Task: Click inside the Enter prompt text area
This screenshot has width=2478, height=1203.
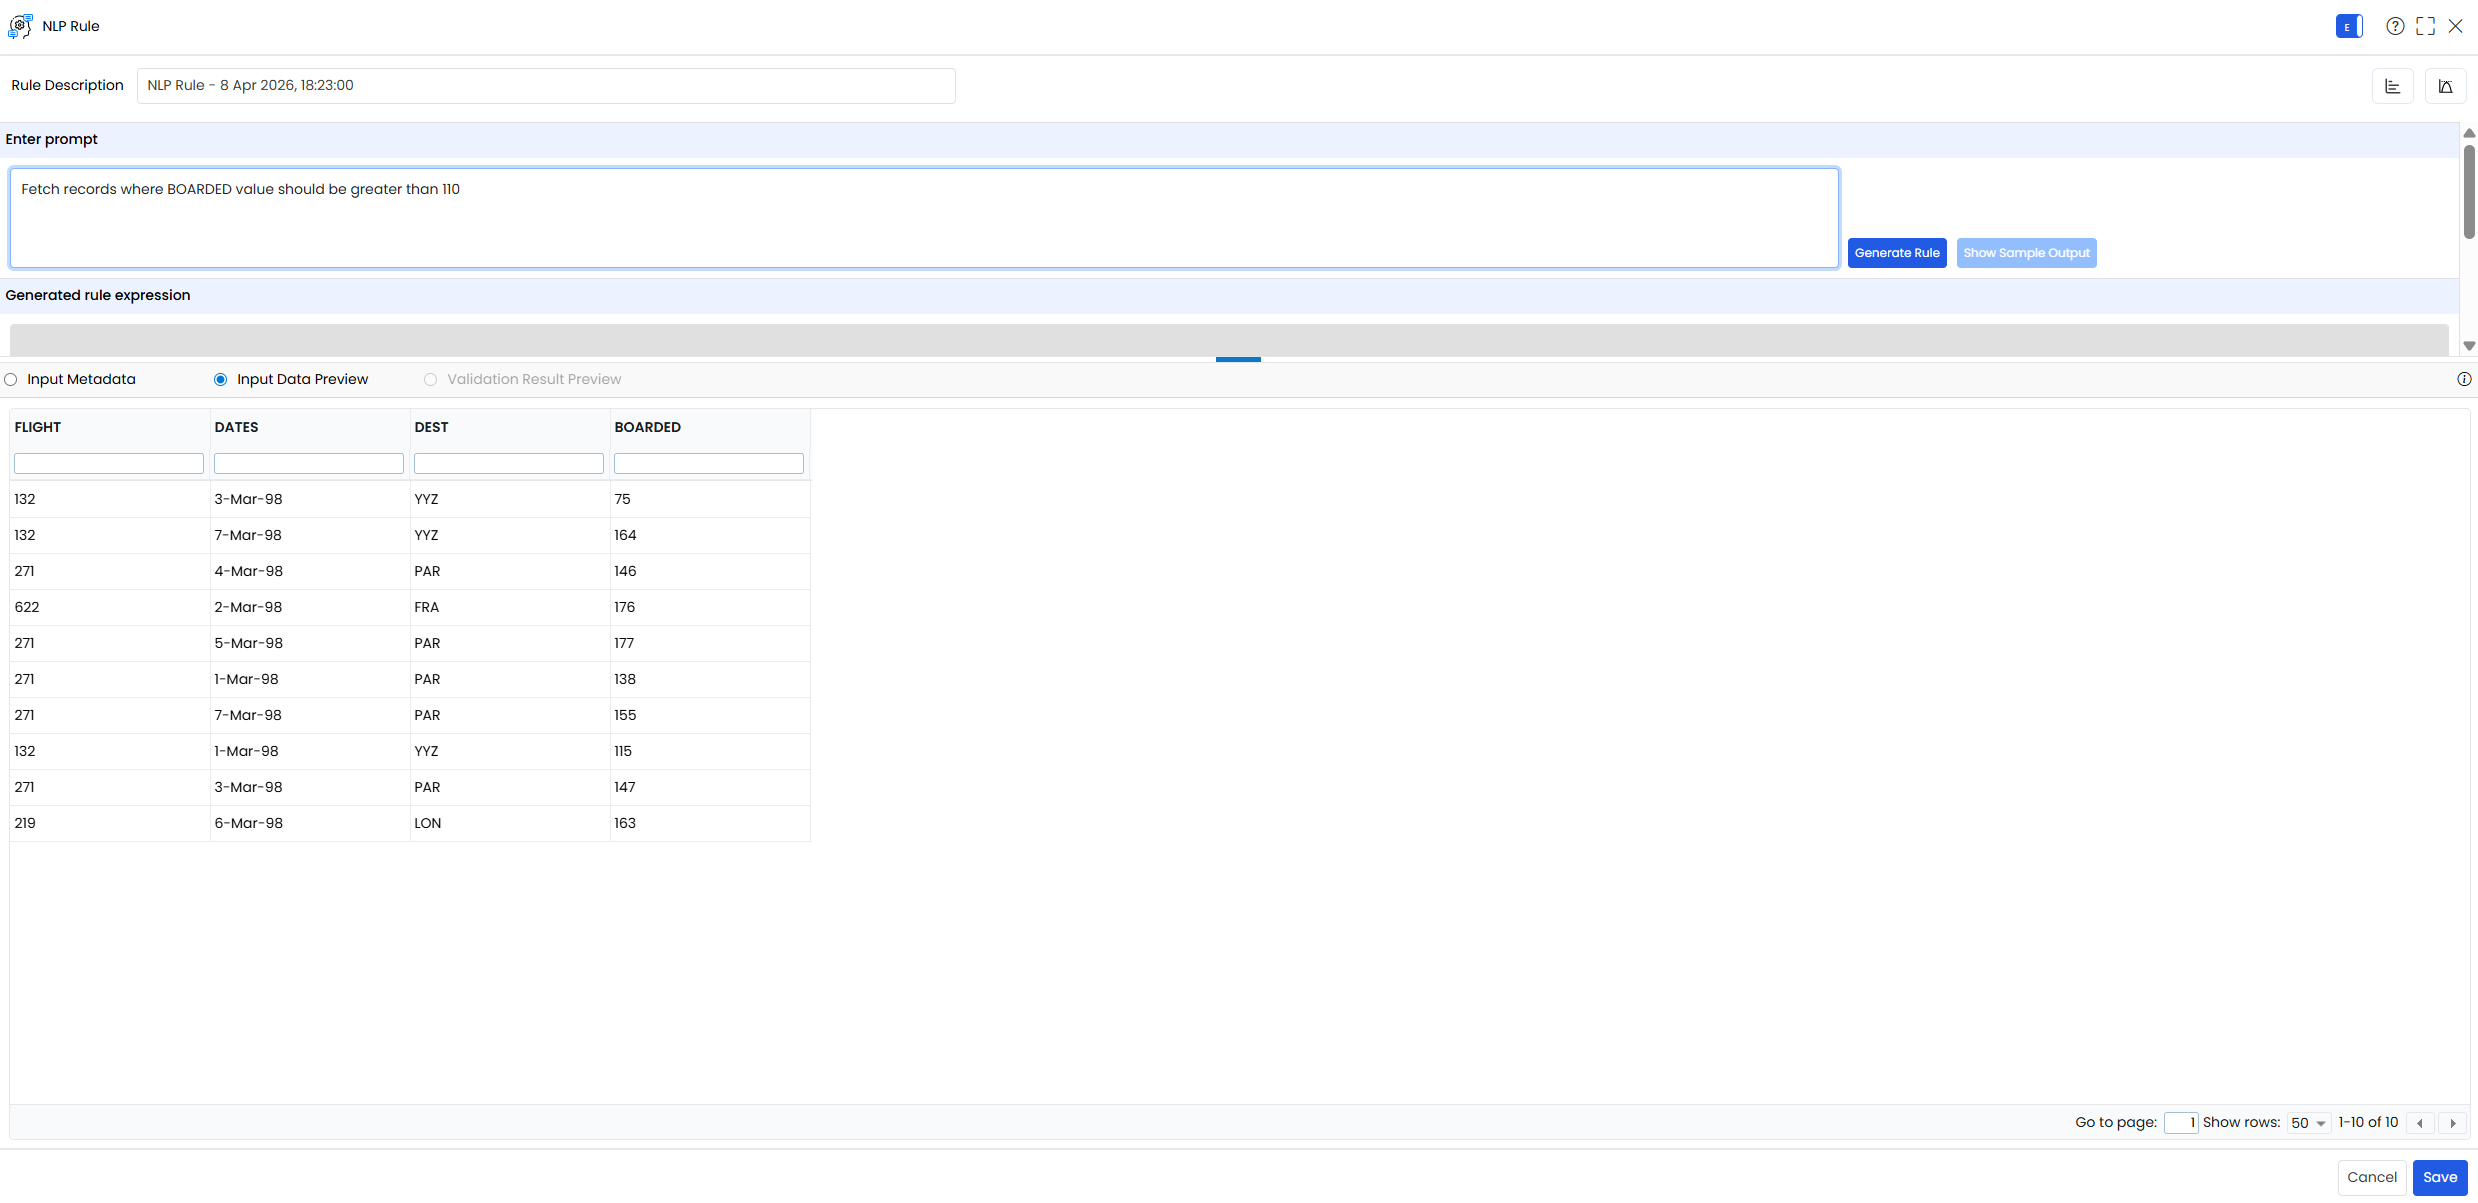Action: [924, 218]
